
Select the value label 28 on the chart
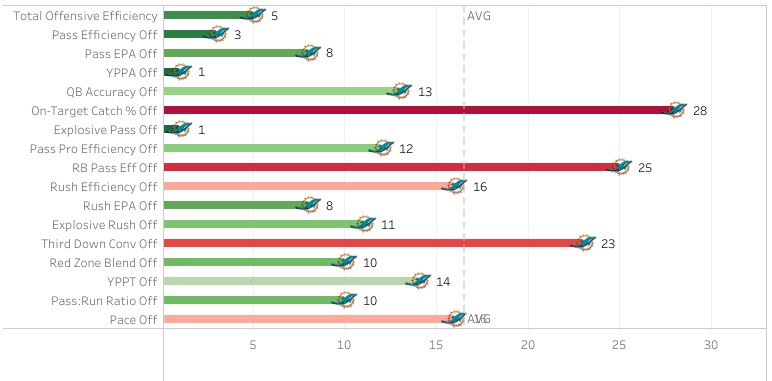pyautogui.click(x=700, y=111)
